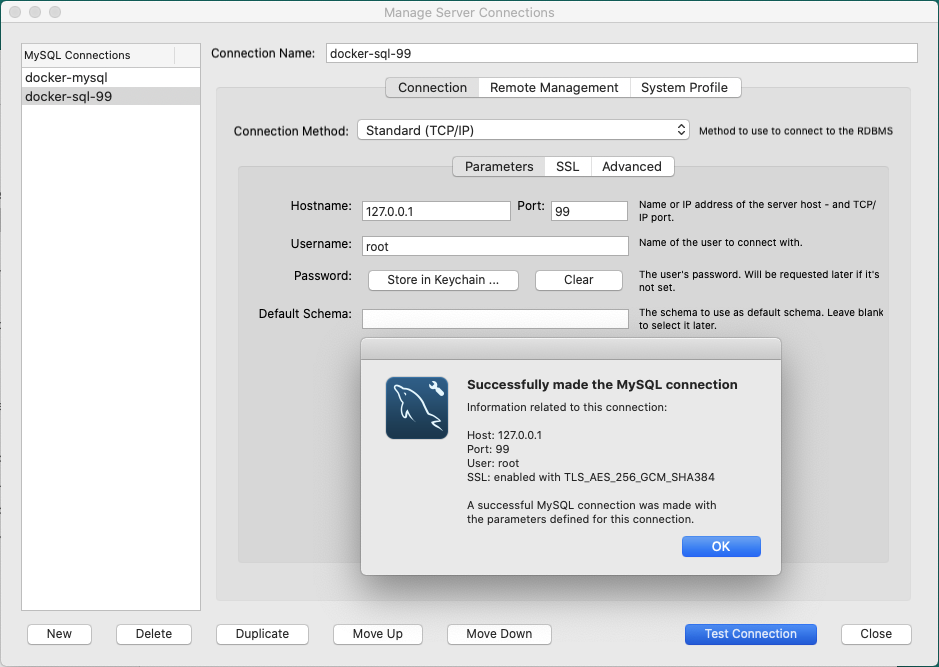
Task: Click the Connection Name field
Action: (x=620, y=54)
